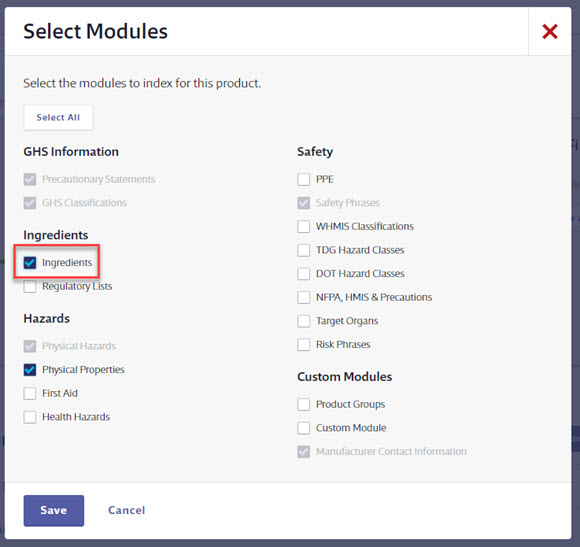This screenshot has height=547, width=580.
Task: Check the First Aid module
Action: (30, 394)
